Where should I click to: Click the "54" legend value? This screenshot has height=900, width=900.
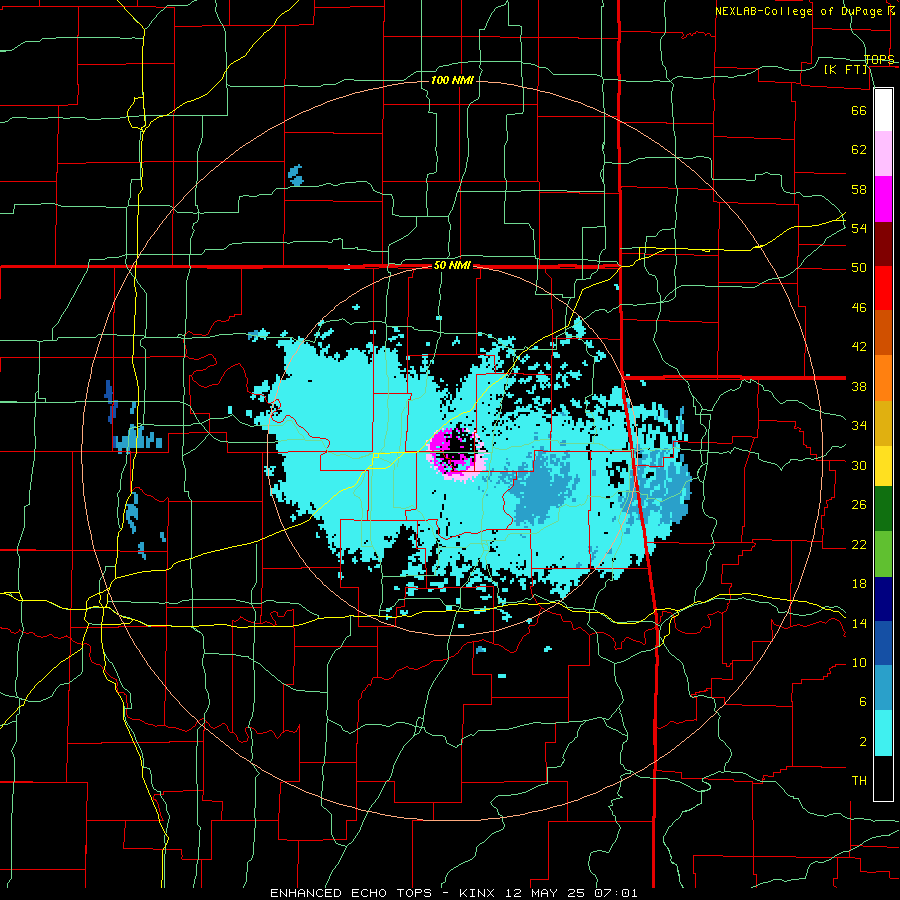point(859,228)
